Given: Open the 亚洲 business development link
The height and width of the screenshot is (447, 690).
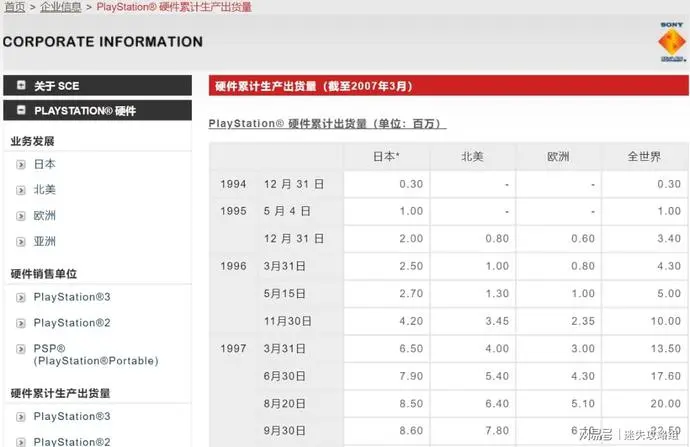Looking at the screenshot, I should (x=44, y=242).
